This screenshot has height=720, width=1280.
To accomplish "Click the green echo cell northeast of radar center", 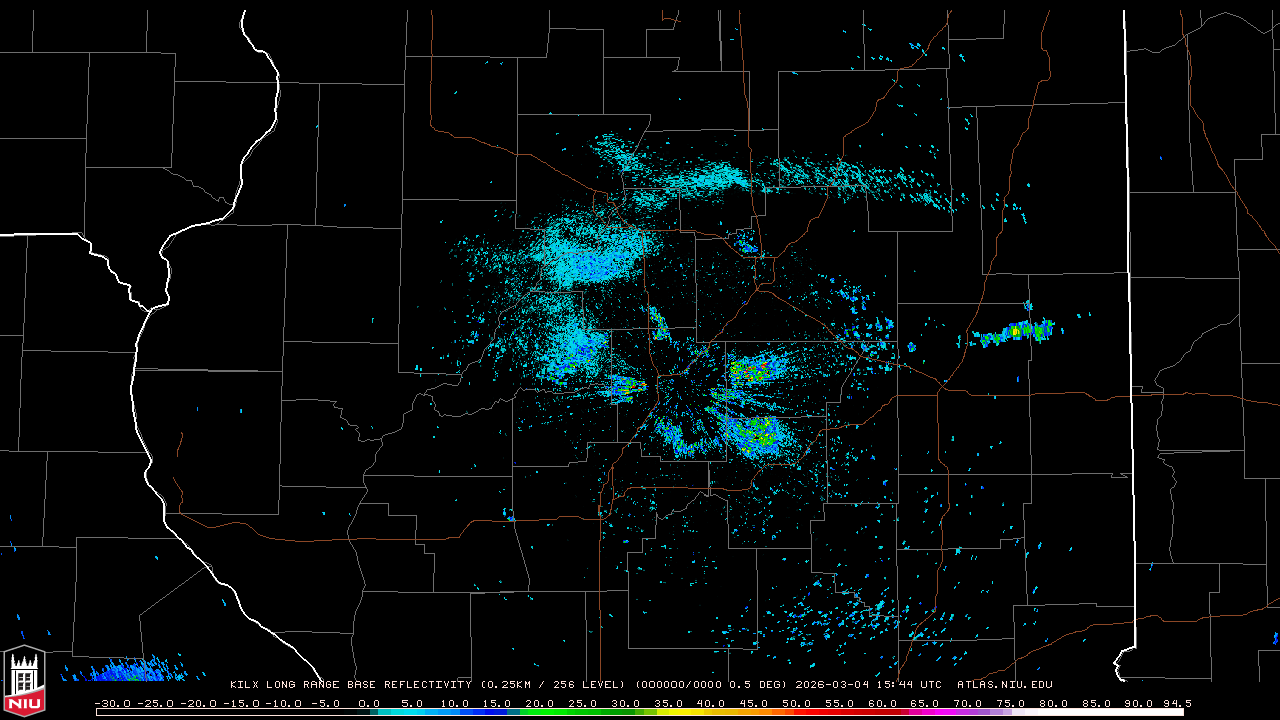I will tap(750, 372).
